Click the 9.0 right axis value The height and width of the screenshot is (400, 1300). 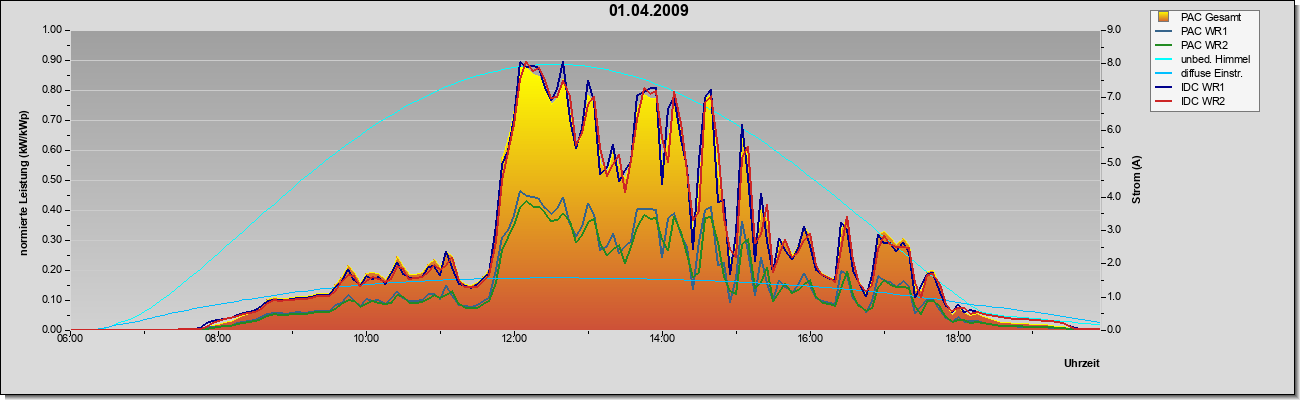pos(1113,30)
